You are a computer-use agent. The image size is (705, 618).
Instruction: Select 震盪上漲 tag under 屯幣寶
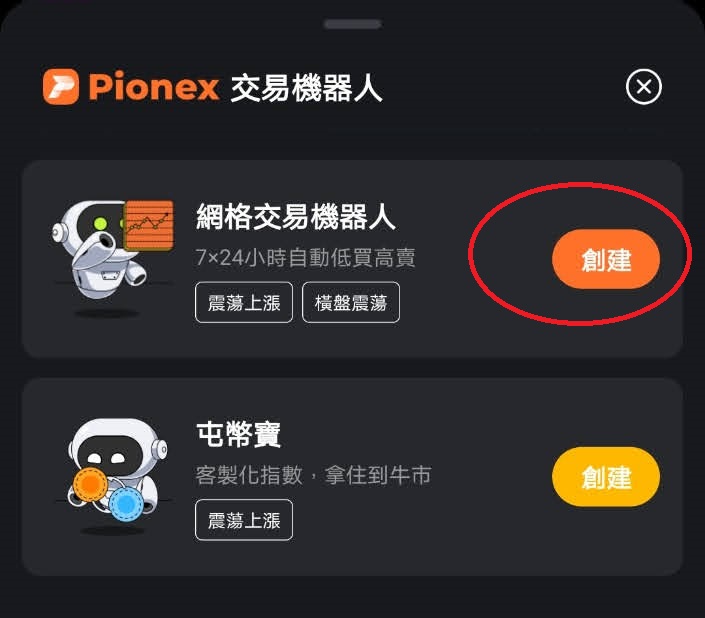[244, 520]
